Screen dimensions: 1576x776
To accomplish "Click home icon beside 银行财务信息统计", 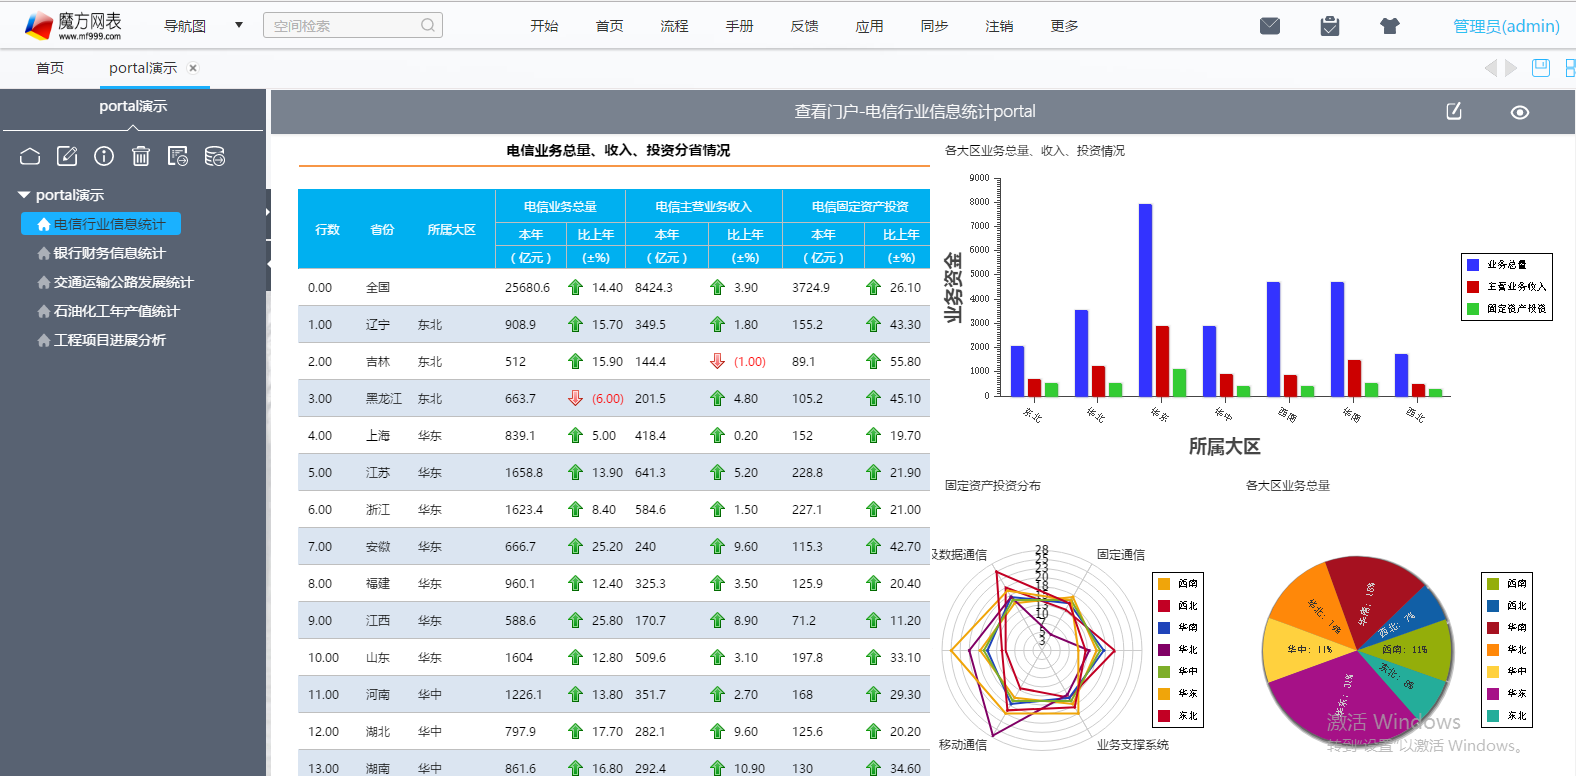I will tap(43, 254).
